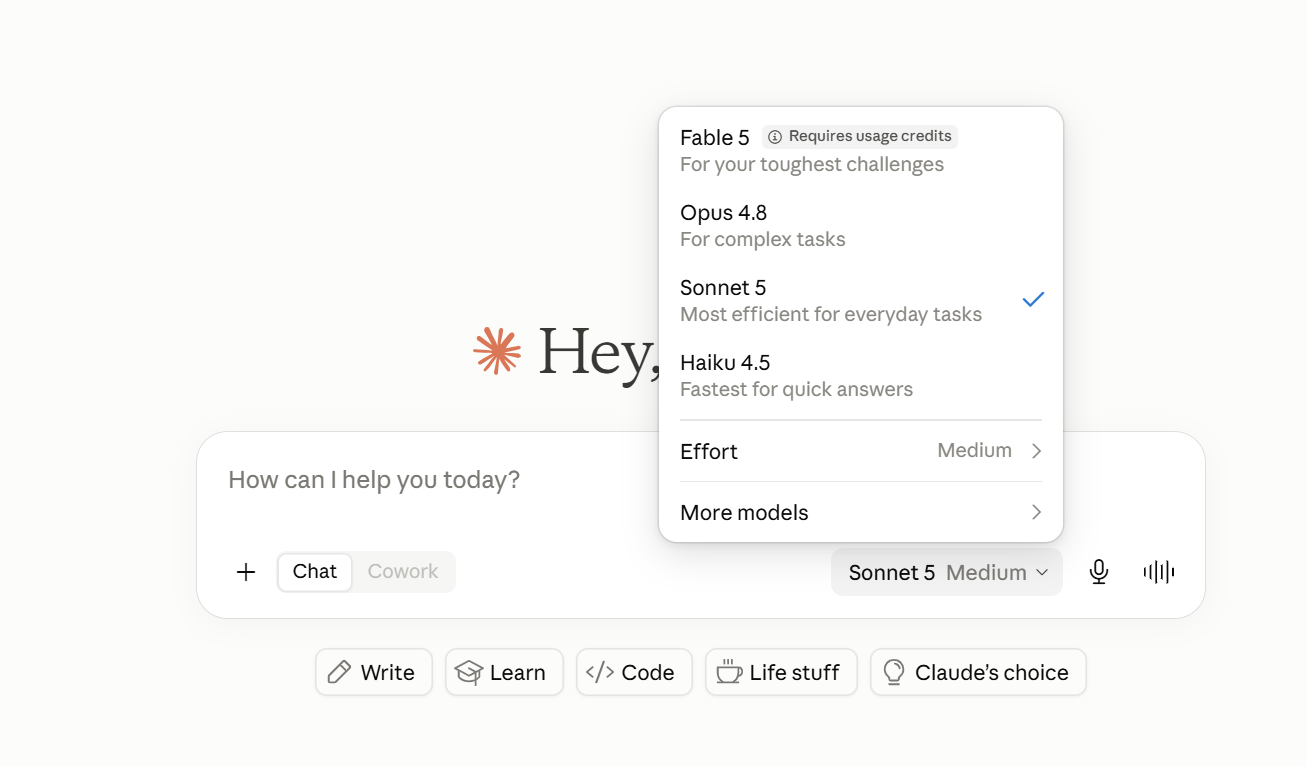
Task: Select the Opus 4.8 model
Action: click(x=861, y=225)
